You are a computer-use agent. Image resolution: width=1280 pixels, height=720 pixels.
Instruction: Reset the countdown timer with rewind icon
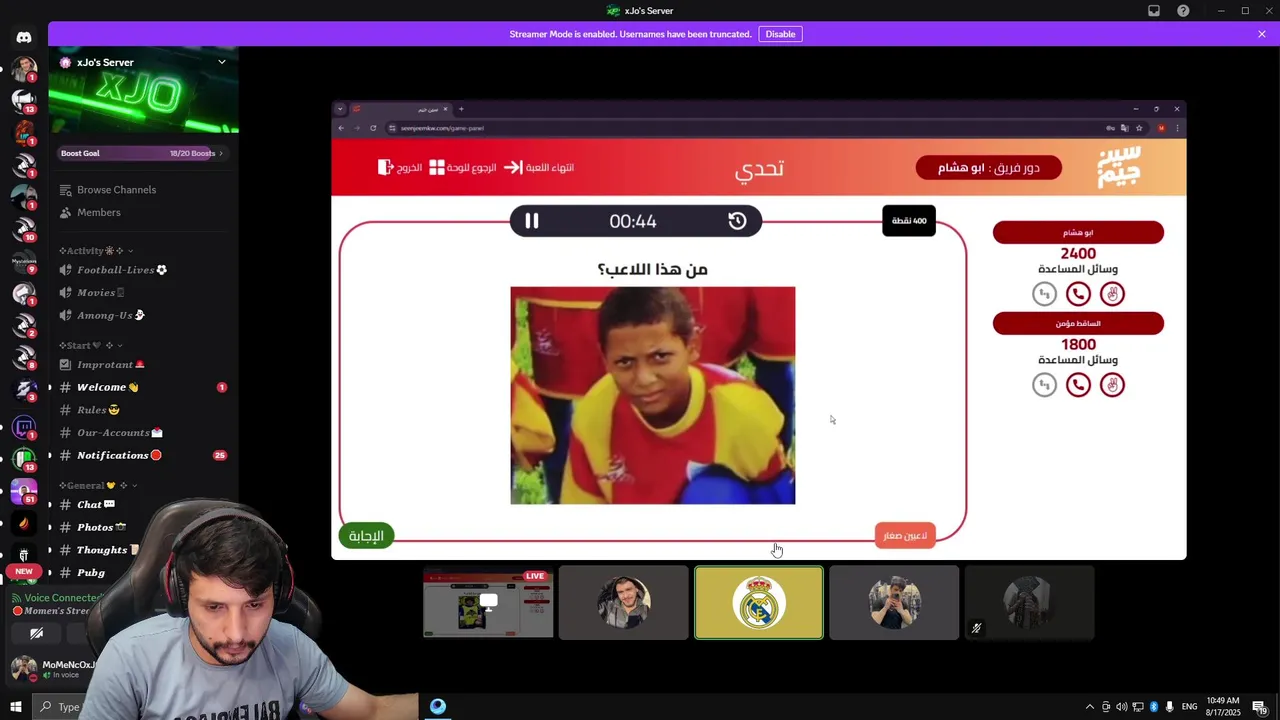click(737, 221)
